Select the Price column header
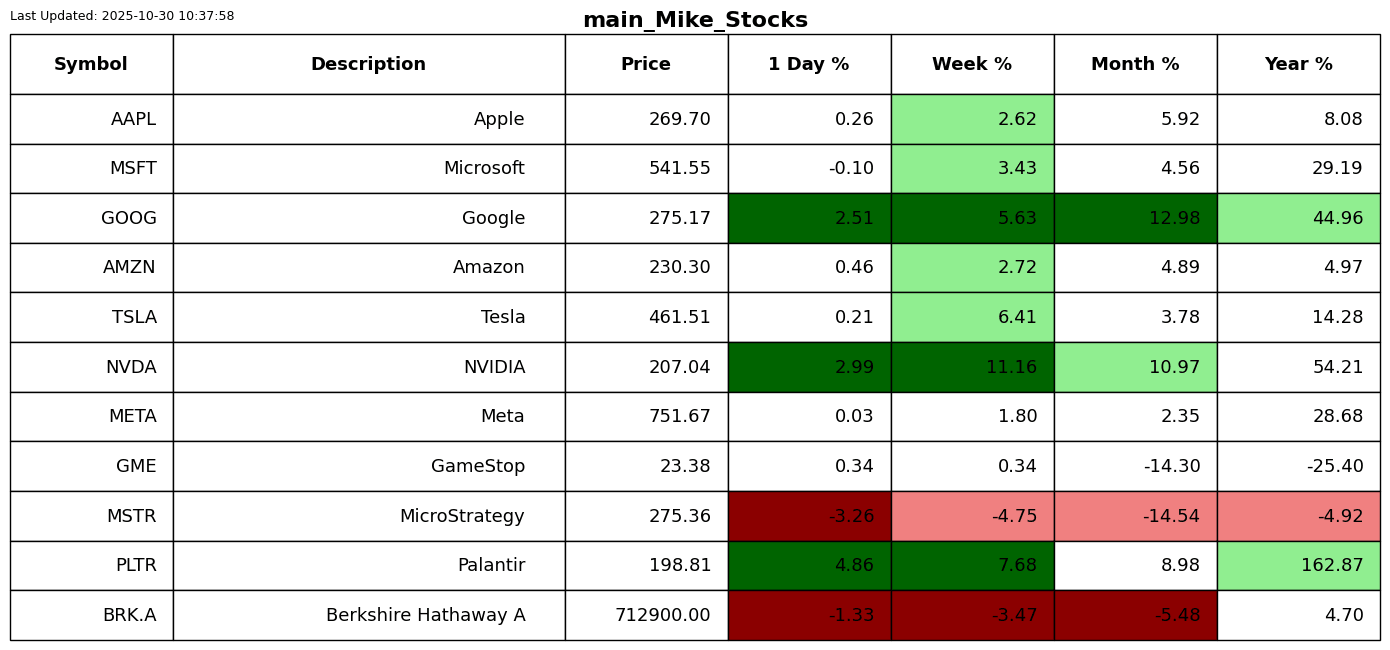The height and width of the screenshot is (650, 1390). pyautogui.click(x=646, y=64)
